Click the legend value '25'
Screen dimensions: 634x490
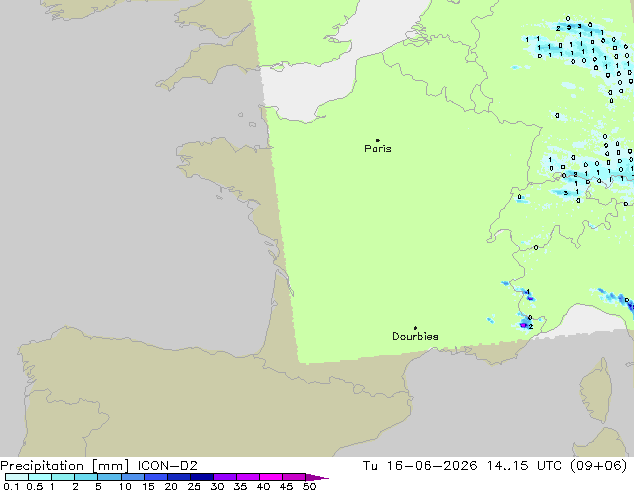point(194,486)
